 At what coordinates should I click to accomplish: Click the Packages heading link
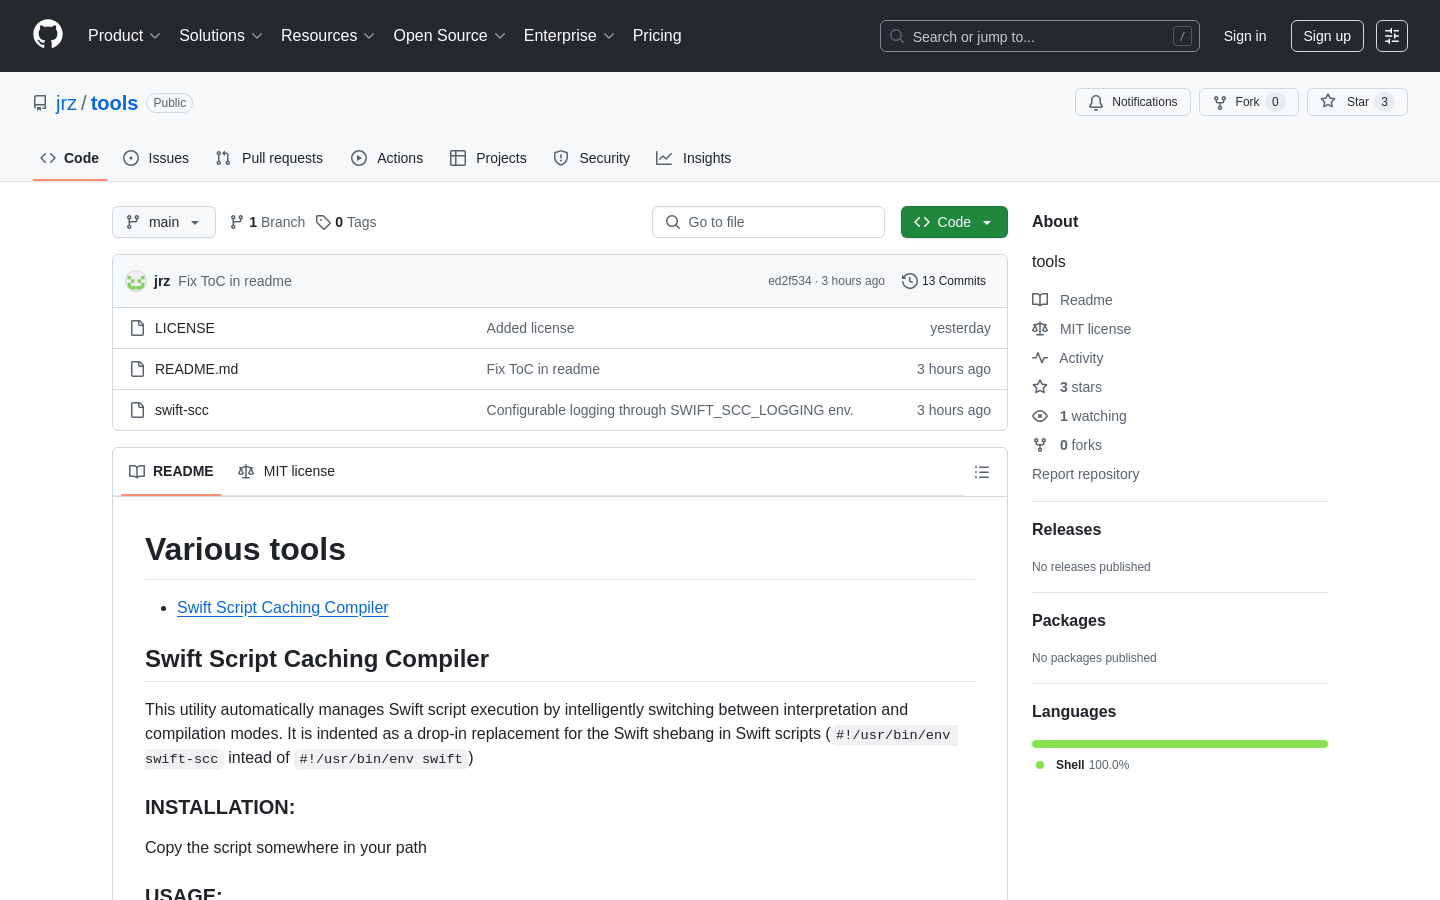1068,621
